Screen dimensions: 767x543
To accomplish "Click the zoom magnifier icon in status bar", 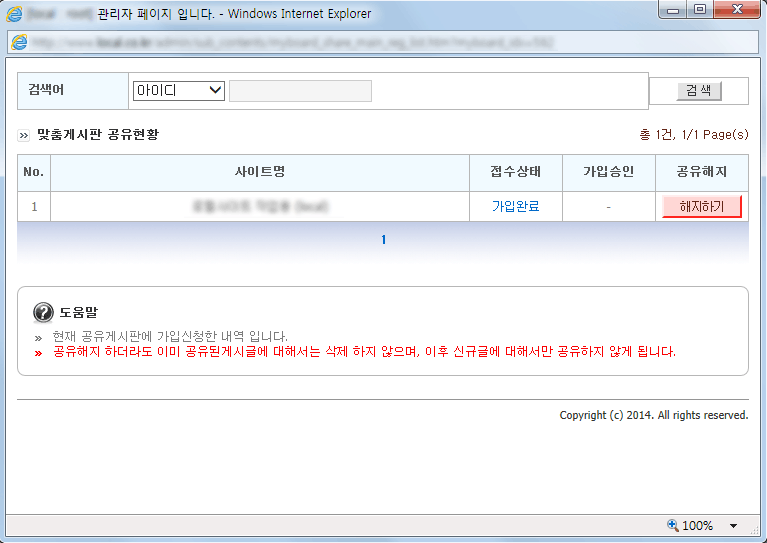I will pos(673,525).
